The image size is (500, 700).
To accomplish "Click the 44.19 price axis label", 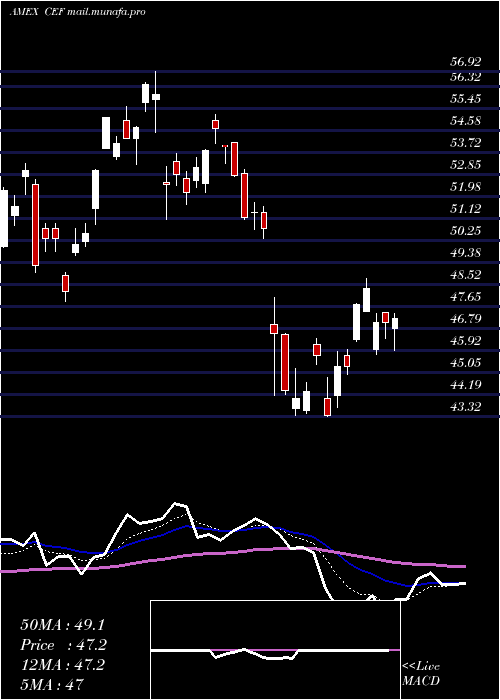I will click(465, 384).
